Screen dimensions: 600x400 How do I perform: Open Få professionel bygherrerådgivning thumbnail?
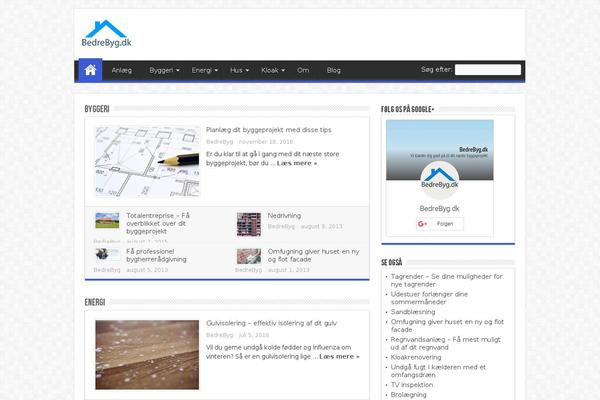pos(107,254)
